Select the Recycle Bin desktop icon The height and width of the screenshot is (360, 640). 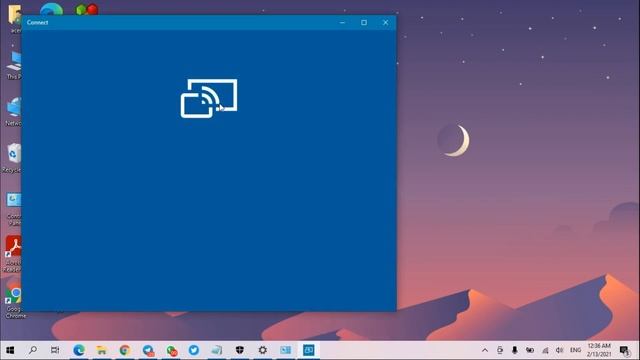point(13,158)
